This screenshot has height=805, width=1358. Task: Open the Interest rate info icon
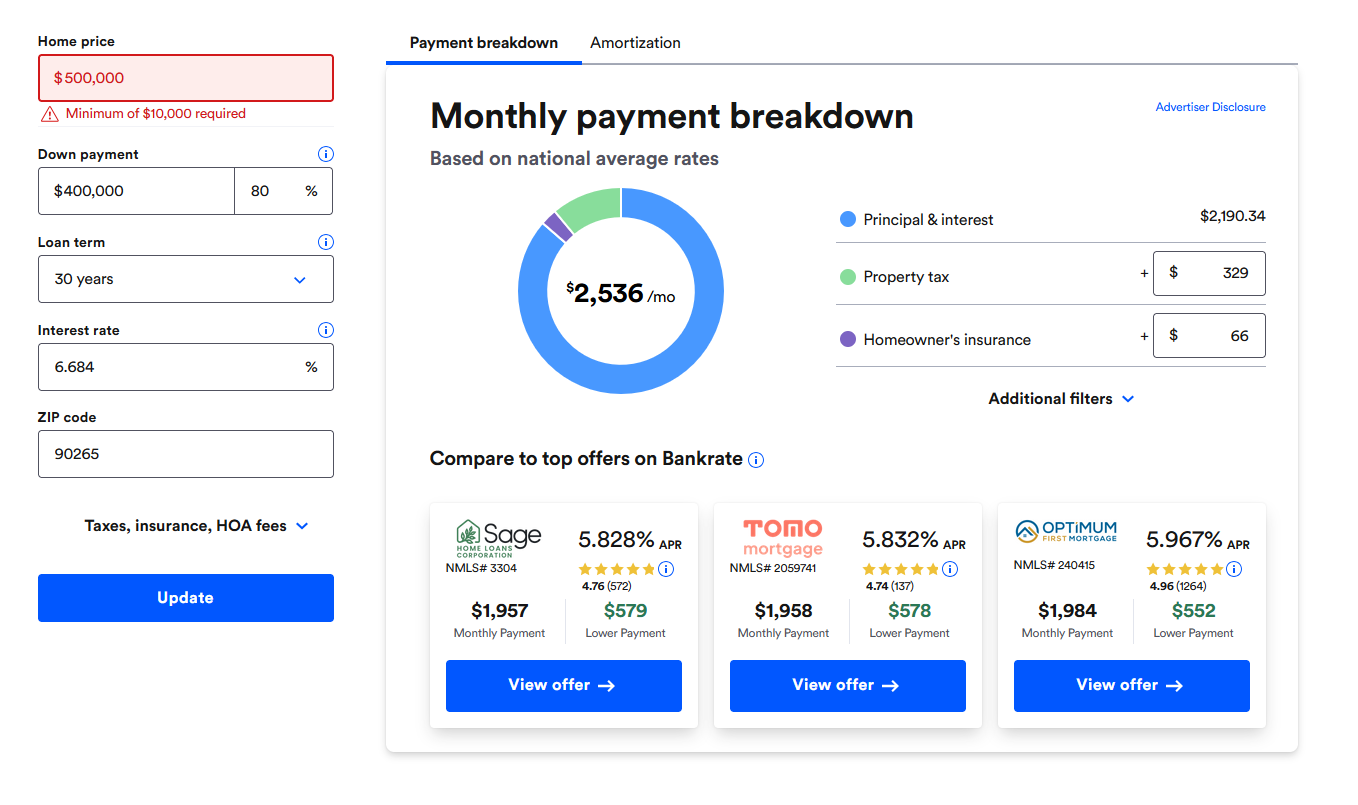tap(325, 330)
